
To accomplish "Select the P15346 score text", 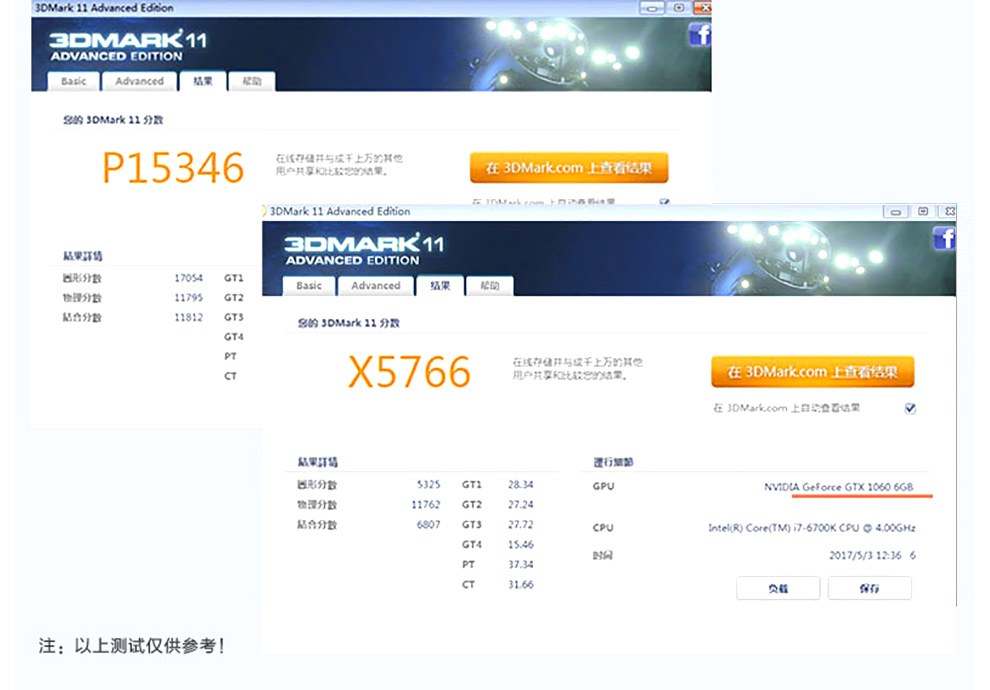I will 173,168.
